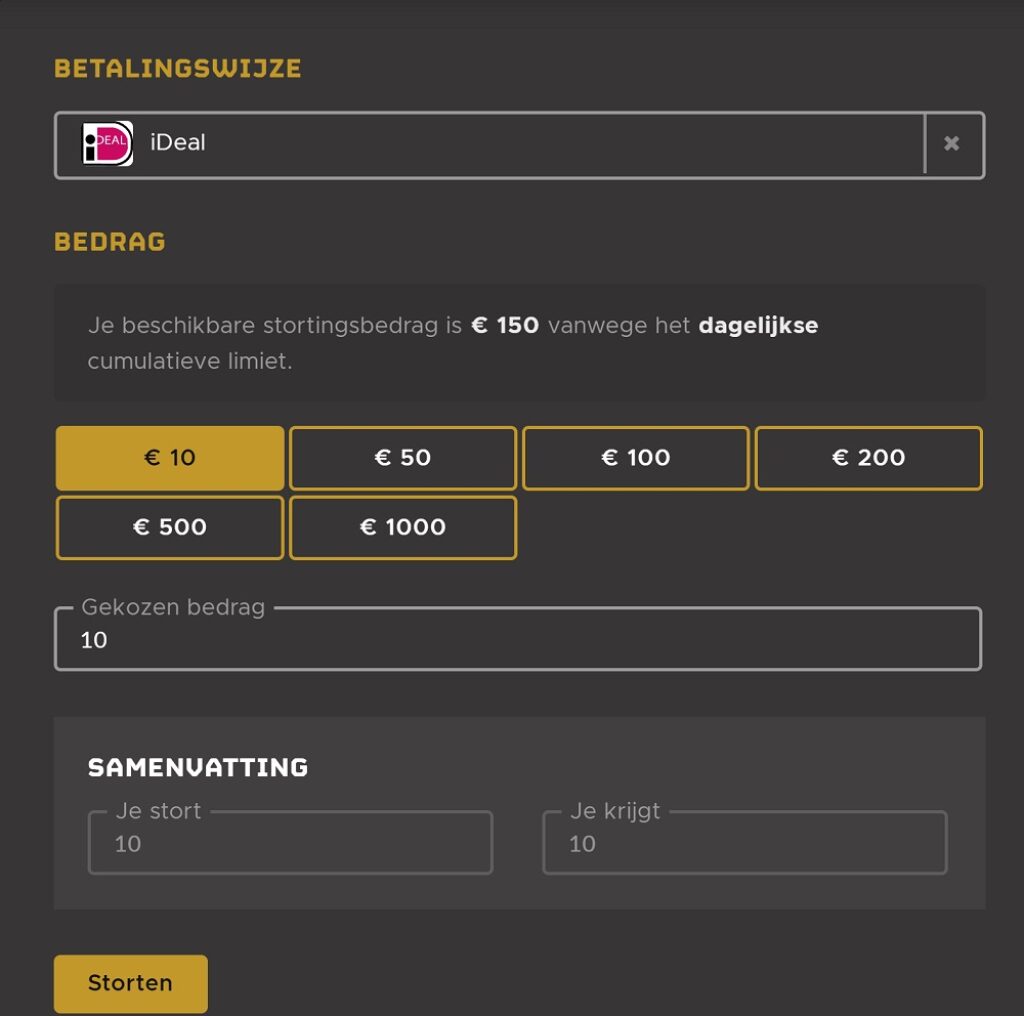1024x1016 pixels.
Task: Select the € 1000 deposit amount
Action: pyautogui.click(x=402, y=527)
